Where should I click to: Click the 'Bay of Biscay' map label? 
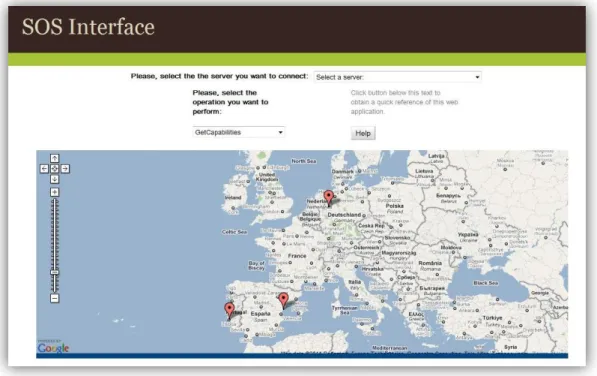coord(256,265)
